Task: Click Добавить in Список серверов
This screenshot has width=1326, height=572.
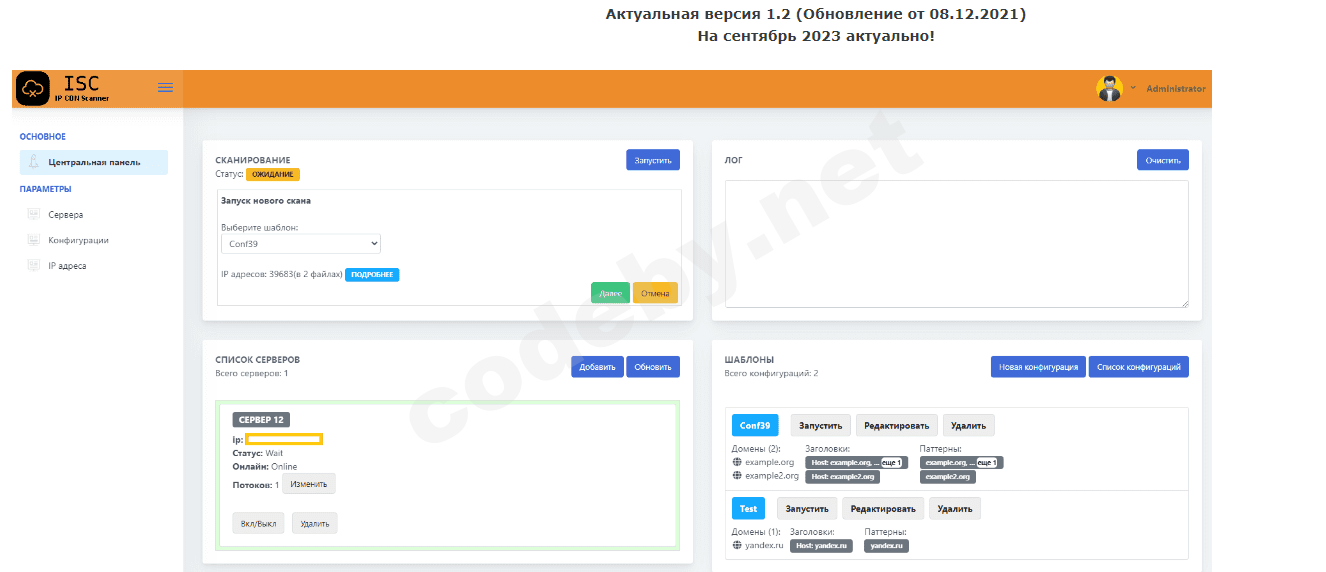Action: click(x=597, y=367)
